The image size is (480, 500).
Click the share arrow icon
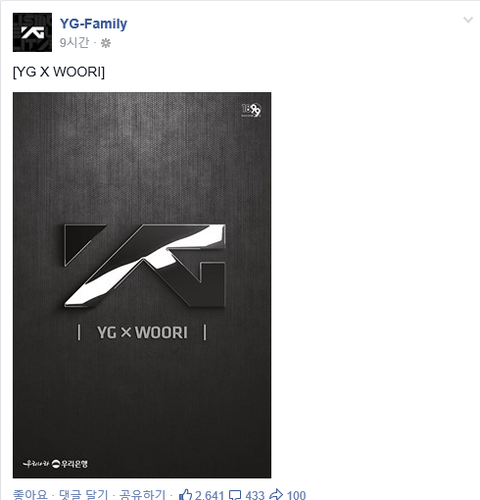tap(276, 495)
